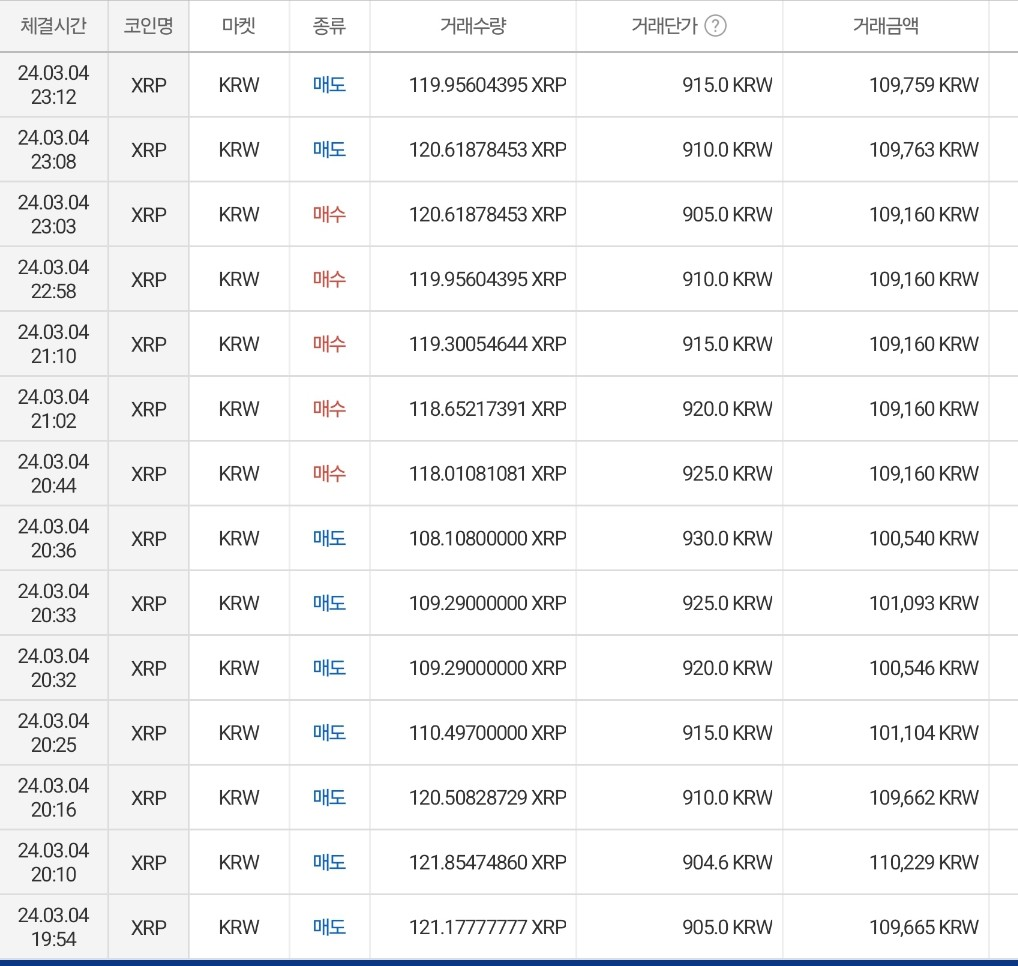Click XRP coin name in 20:25 row
1018x966 pixels.
click(x=149, y=733)
